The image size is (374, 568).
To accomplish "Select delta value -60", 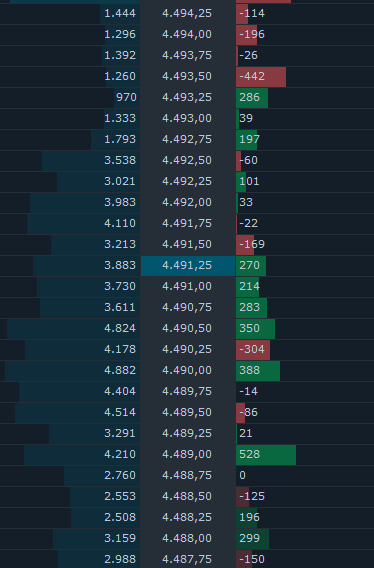I will click(249, 160).
